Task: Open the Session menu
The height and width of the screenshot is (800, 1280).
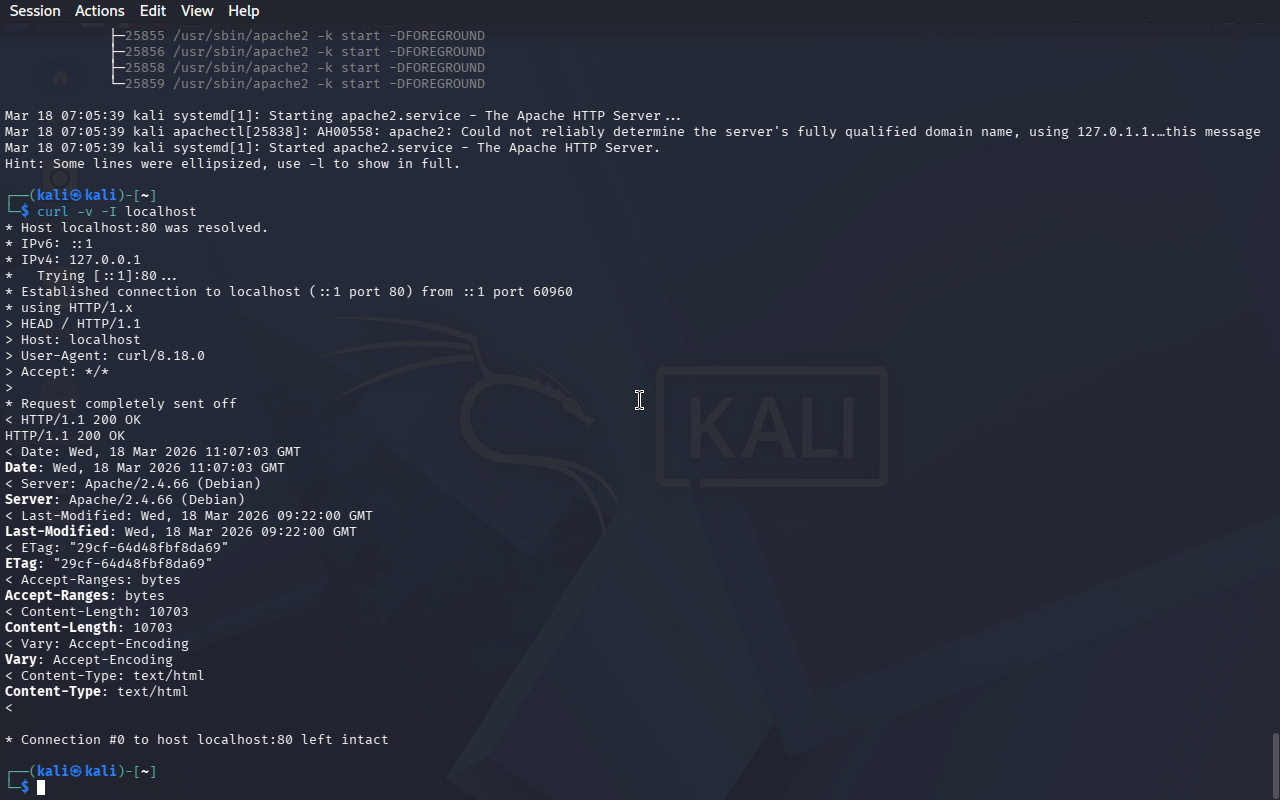Action: point(35,11)
